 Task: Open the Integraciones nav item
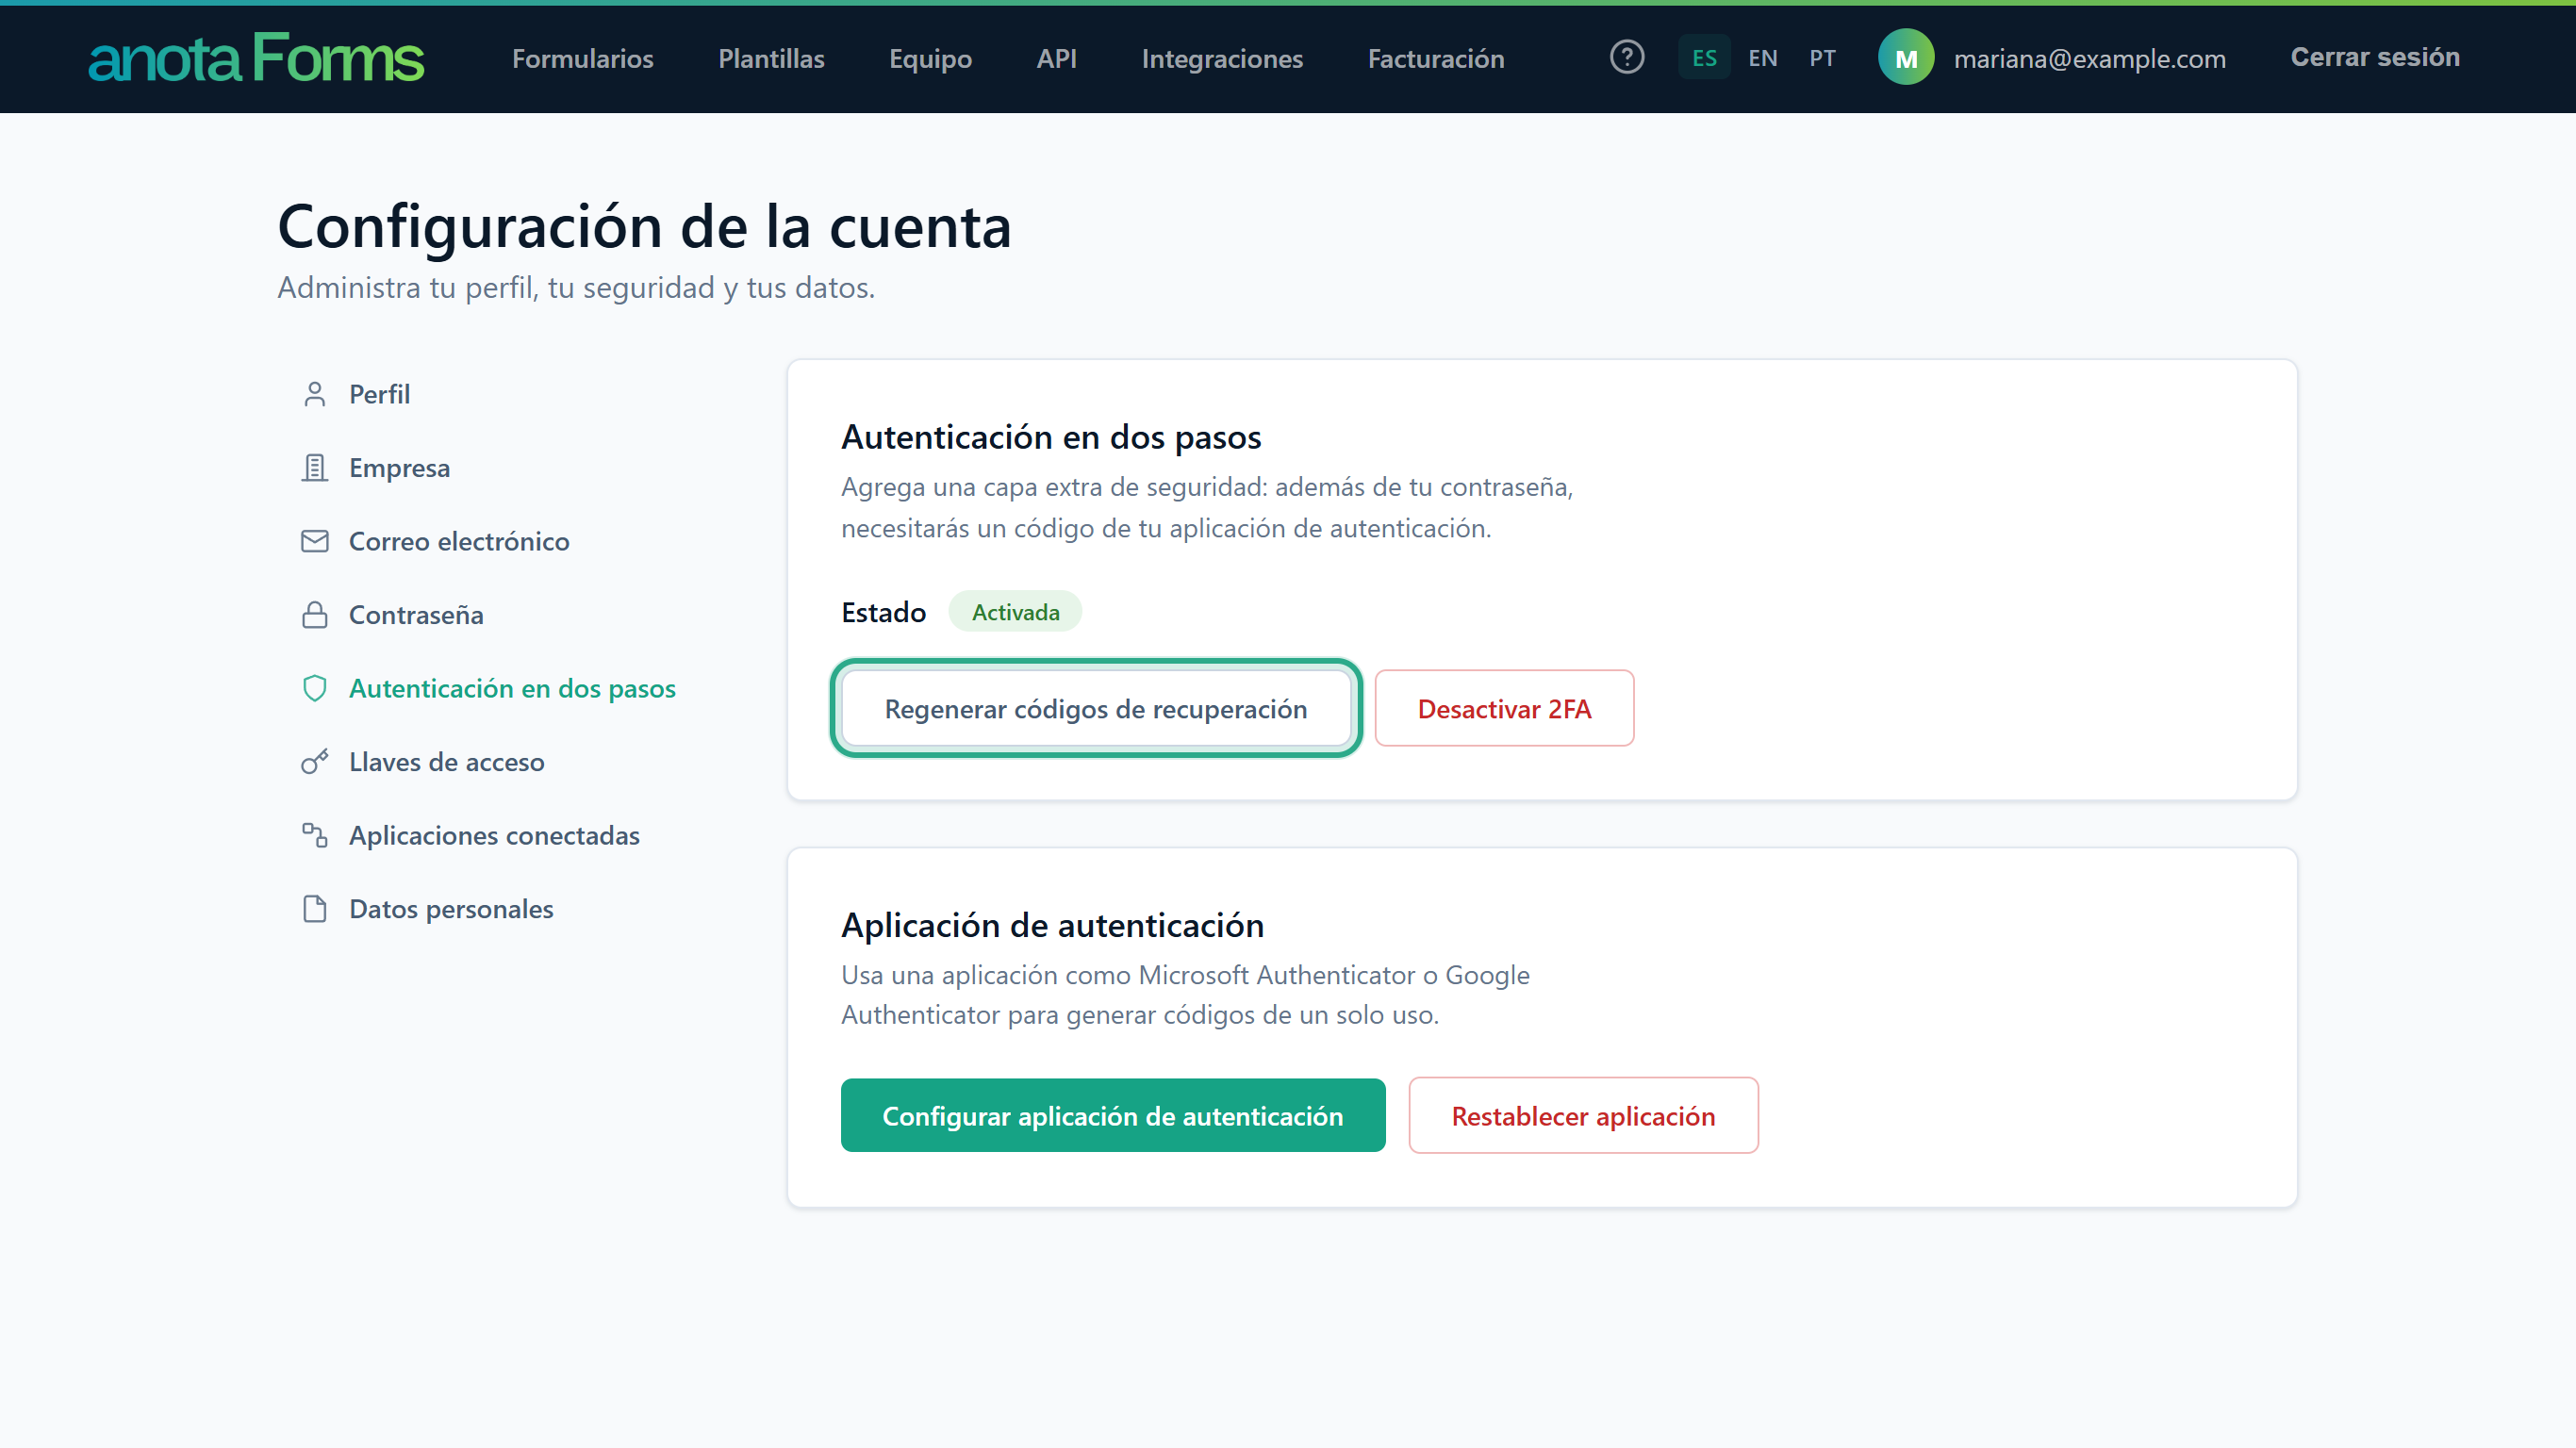point(1222,59)
